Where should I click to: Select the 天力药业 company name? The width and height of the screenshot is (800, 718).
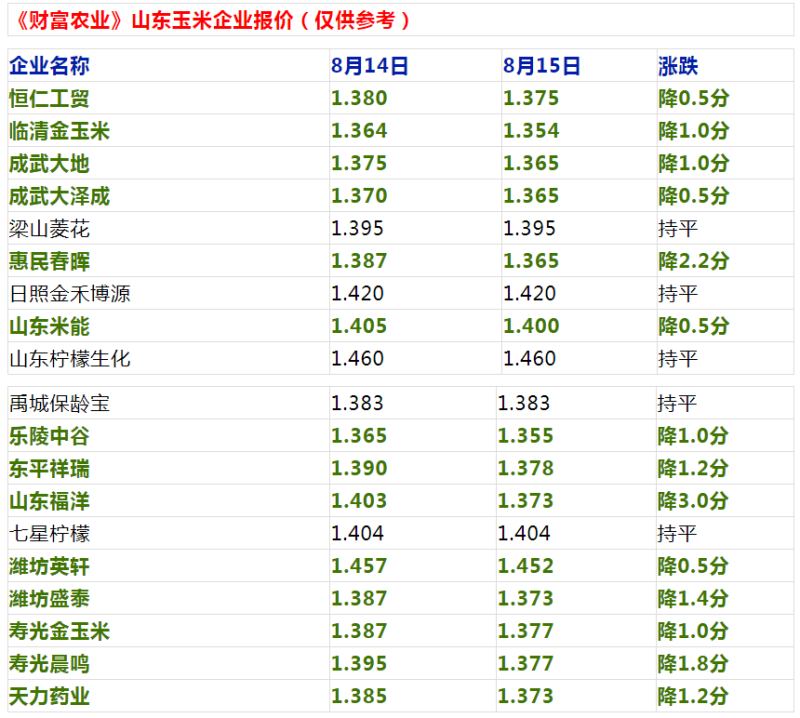pyautogui.click(x=49, y=696)
